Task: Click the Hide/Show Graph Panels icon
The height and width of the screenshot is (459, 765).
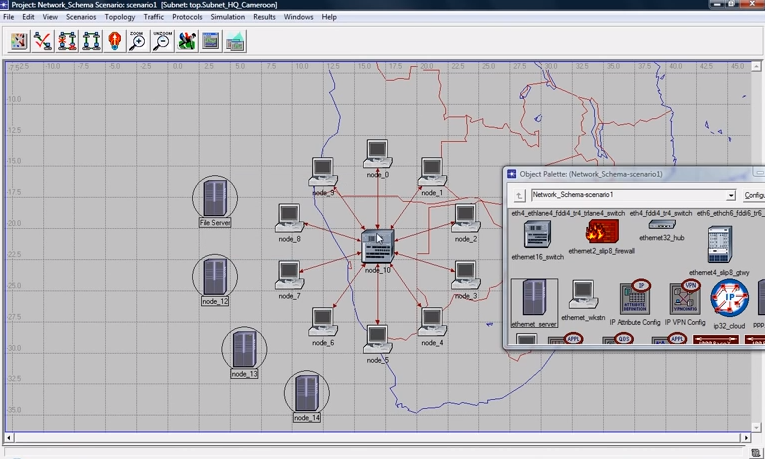Action: pyautogui.click(x=235, y=40)
